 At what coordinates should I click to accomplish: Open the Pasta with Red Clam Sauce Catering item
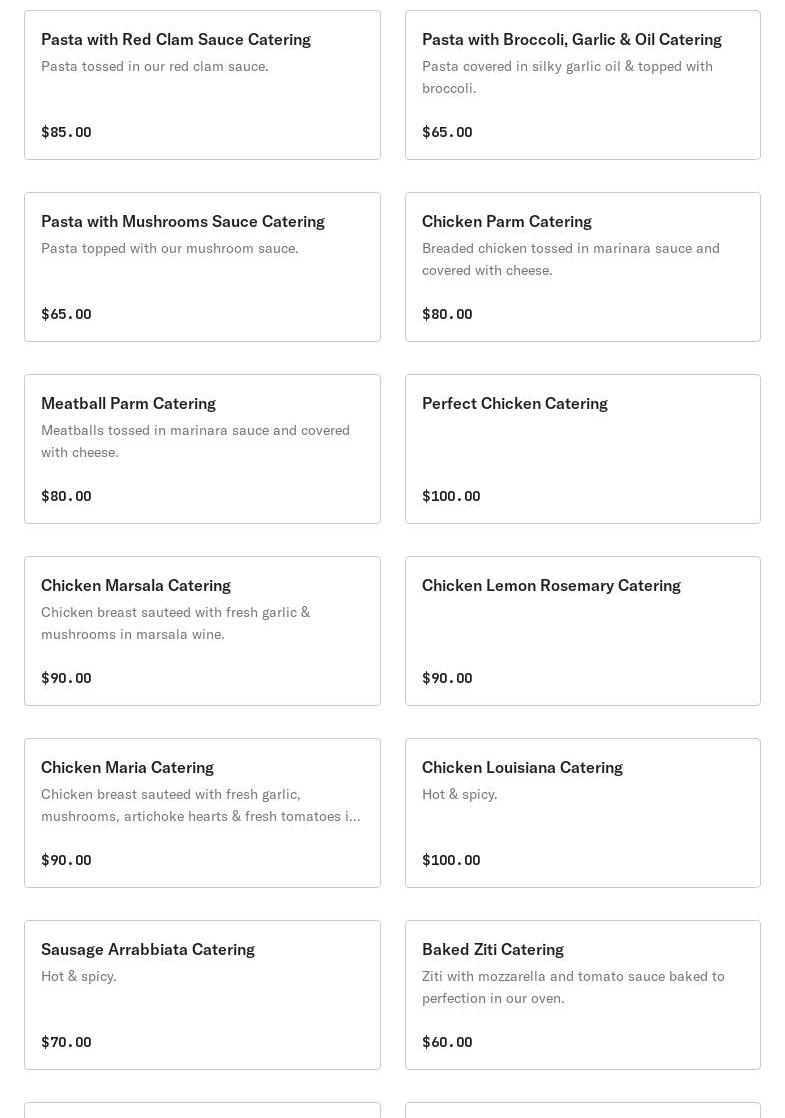(202, 85)
